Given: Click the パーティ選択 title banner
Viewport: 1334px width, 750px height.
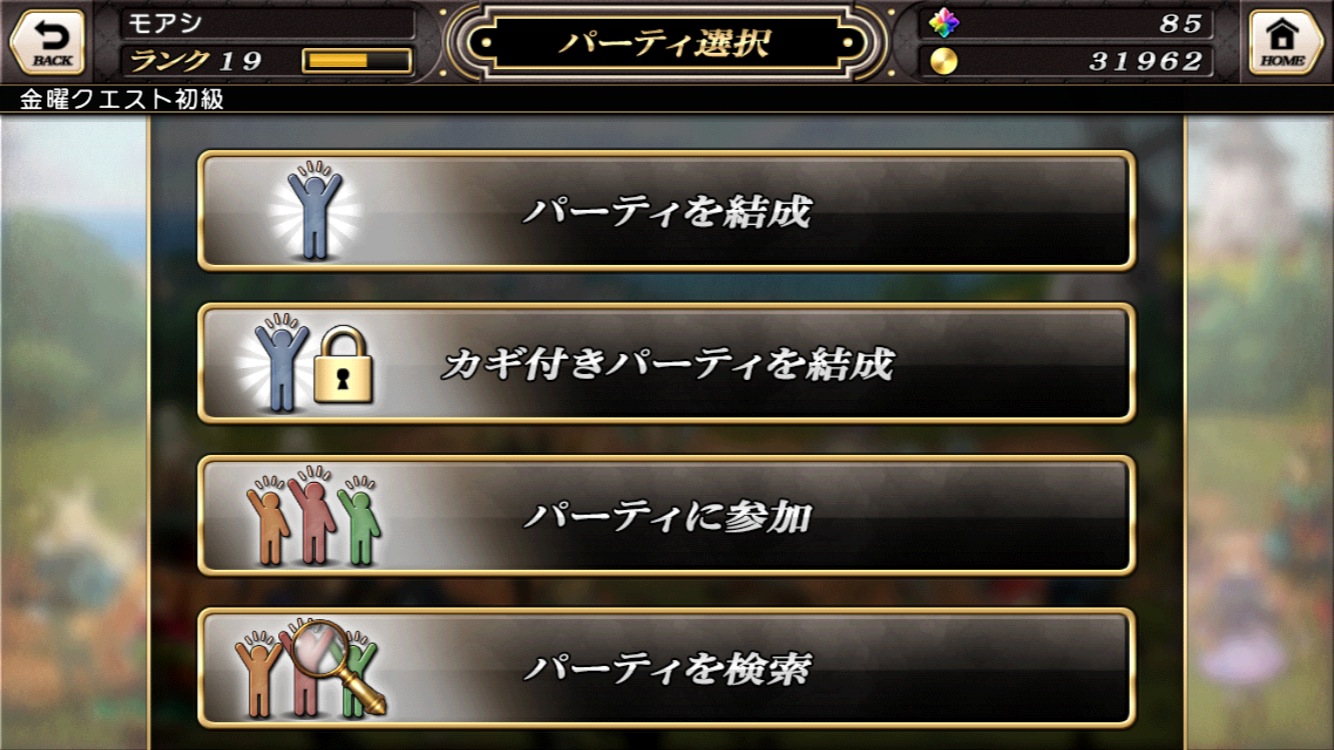Looking at the screenshot, I should pos(666,43).
